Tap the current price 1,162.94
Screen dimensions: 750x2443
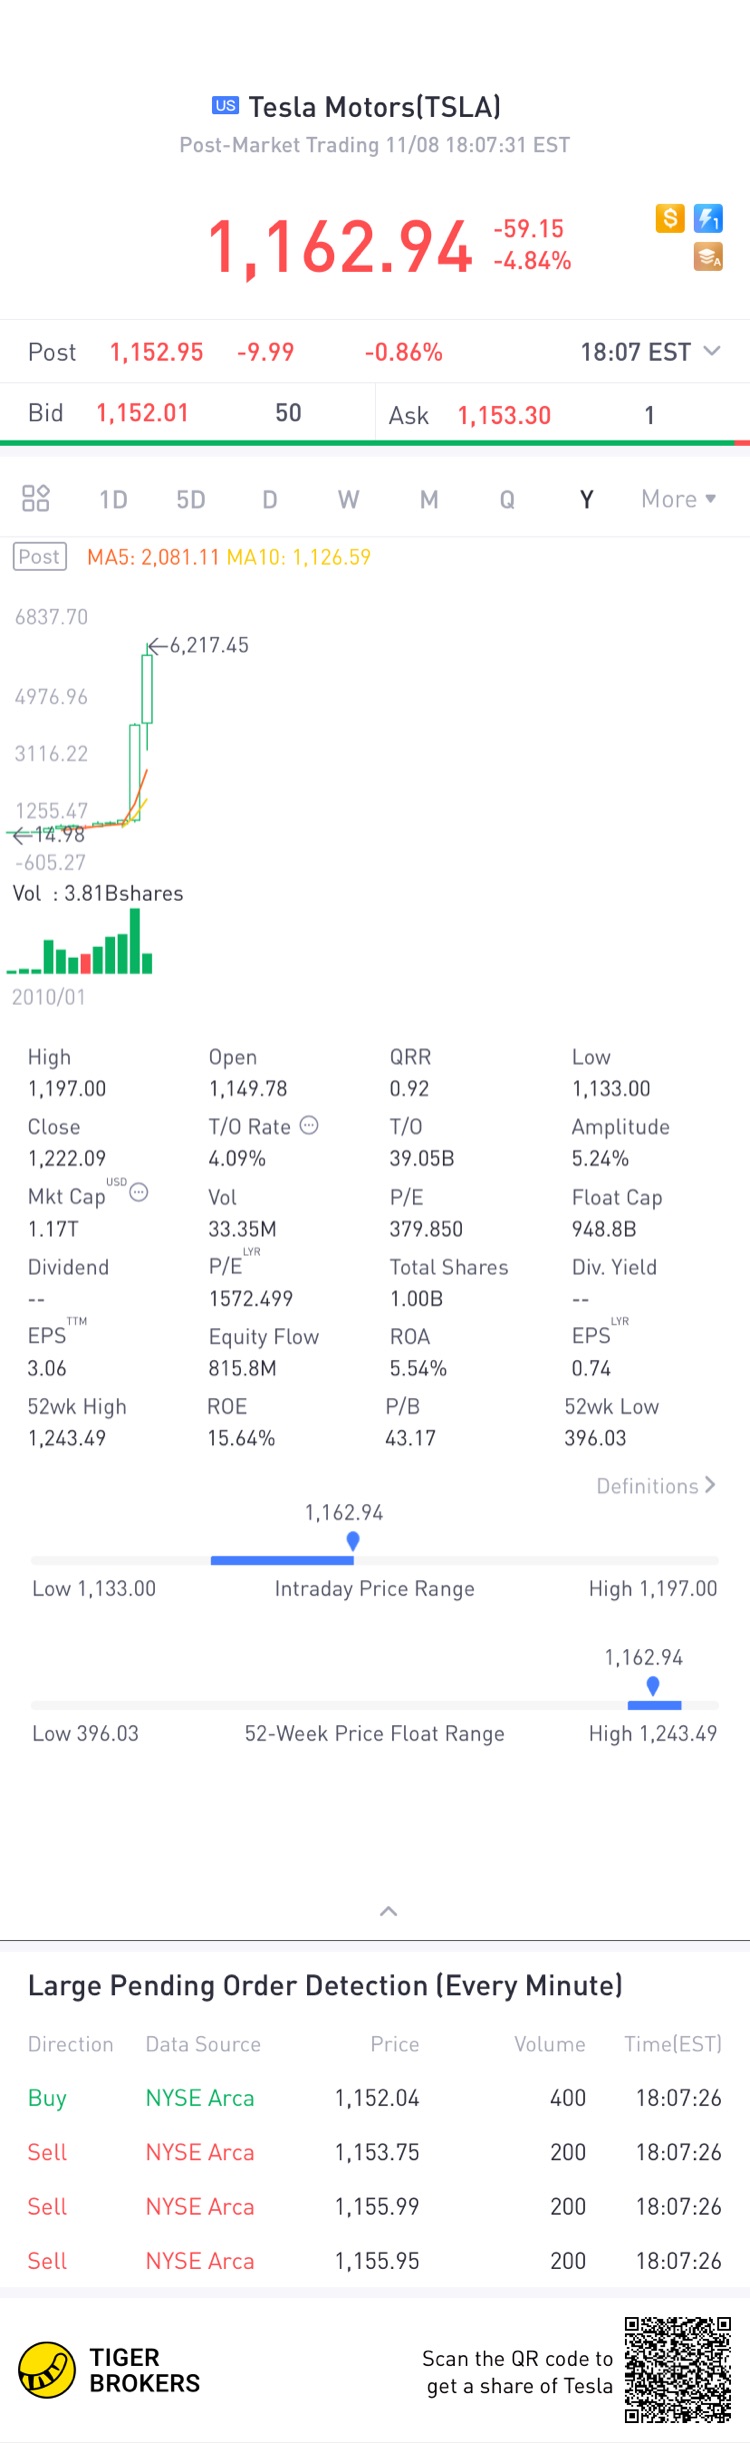[x=340, y=247]
